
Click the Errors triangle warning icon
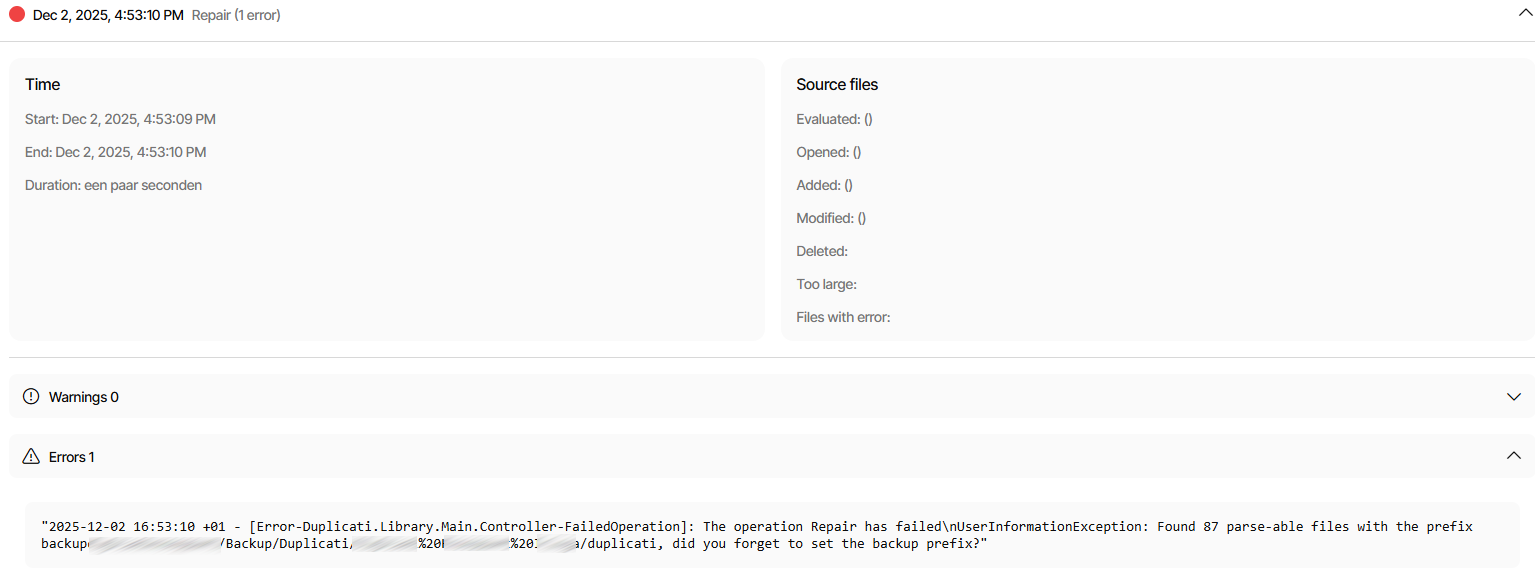31,457
